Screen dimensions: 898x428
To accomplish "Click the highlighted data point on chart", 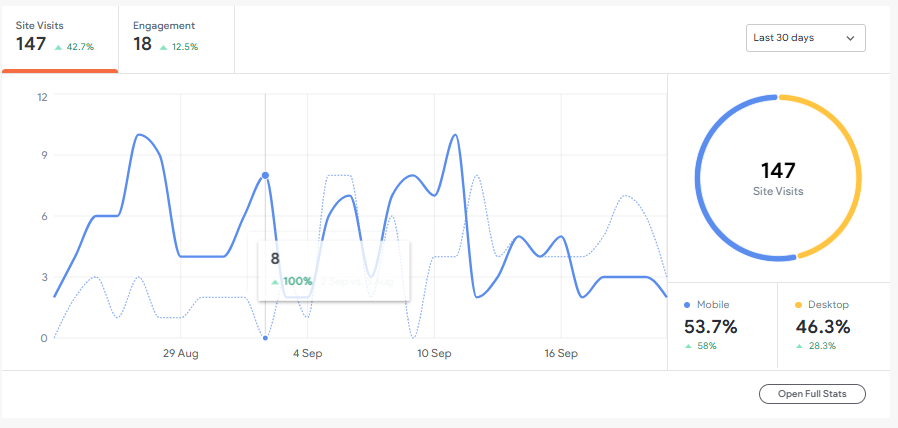I will (265, 175).
